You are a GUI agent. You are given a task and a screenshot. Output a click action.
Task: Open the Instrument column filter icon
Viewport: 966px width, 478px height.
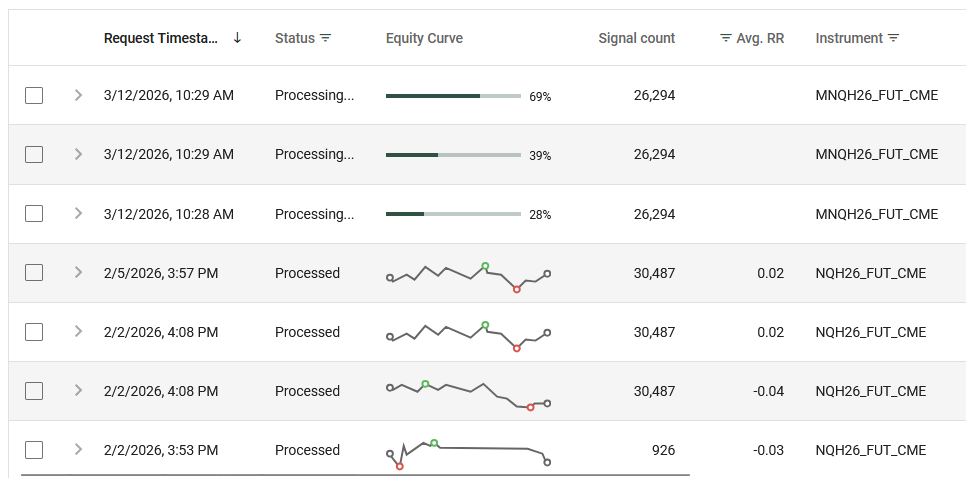(893, 38)
